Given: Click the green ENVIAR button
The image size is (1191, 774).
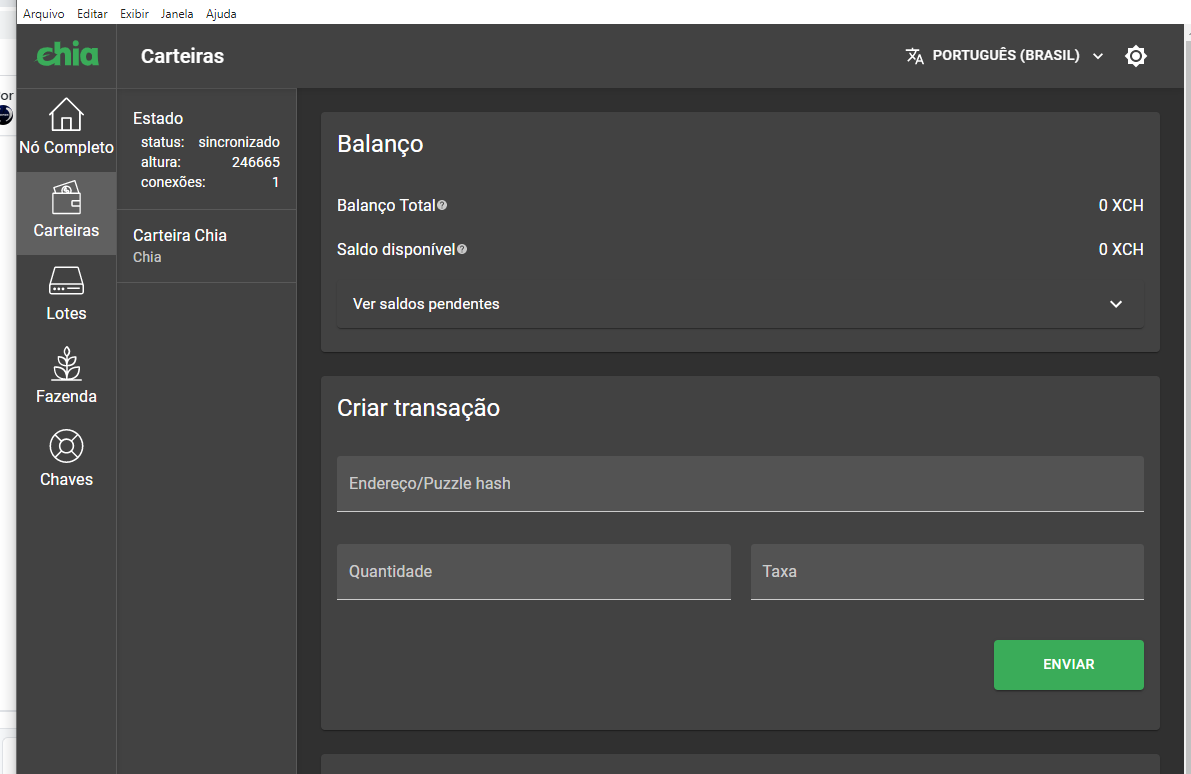Looking at the screenshot, I should pos(1068,665).
